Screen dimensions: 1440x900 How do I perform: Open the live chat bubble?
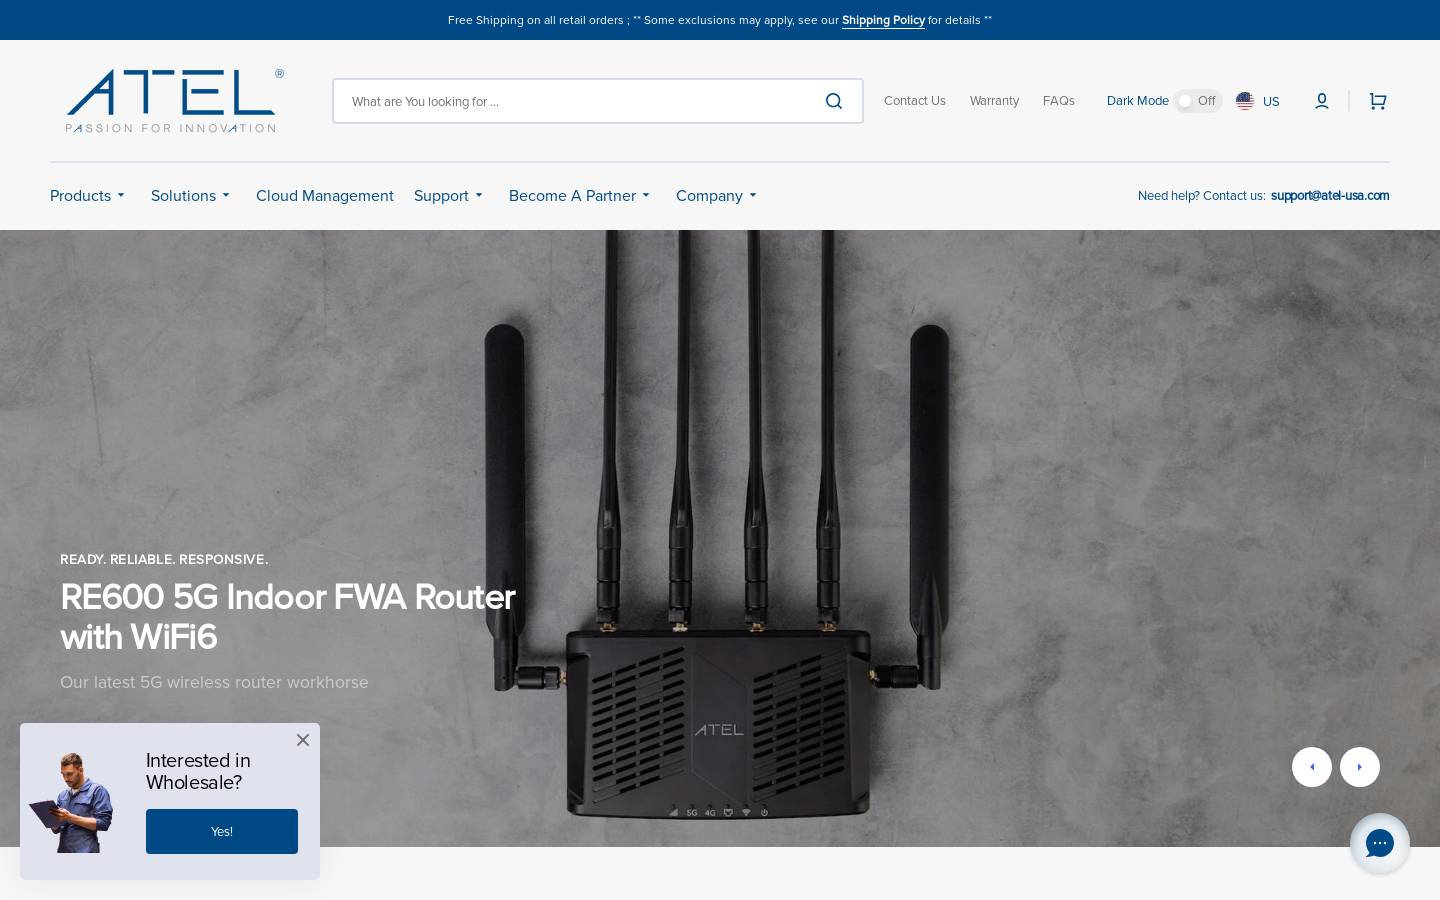(1380, 843)
